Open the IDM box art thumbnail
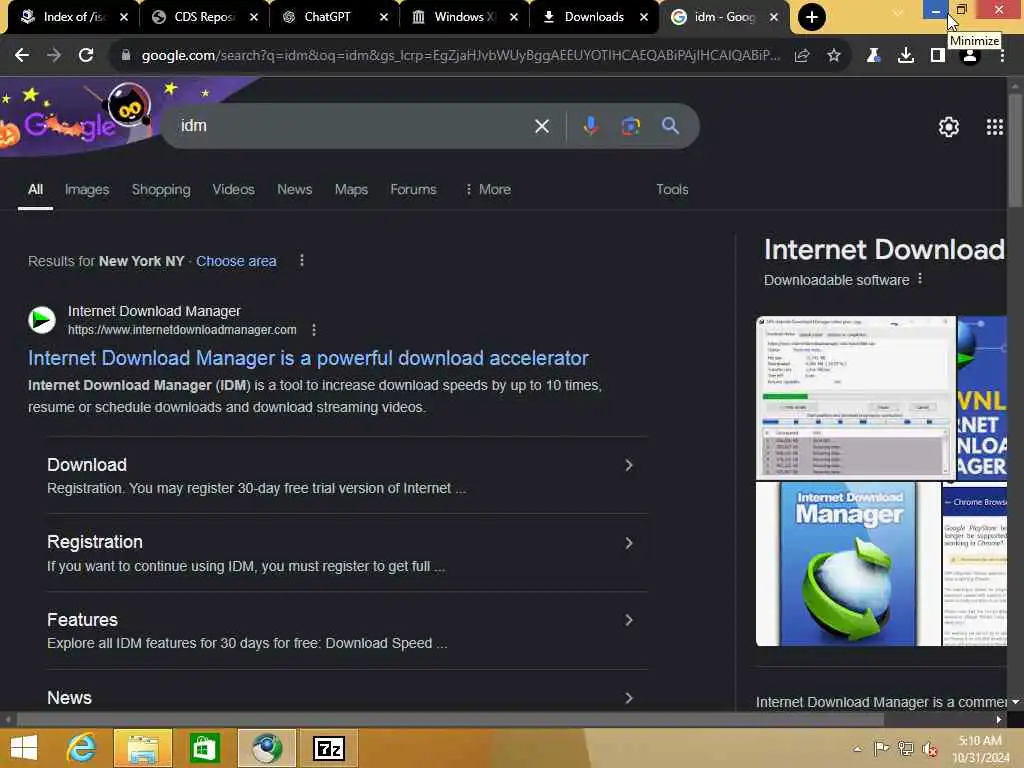1024x768 pixels. coord(848,564)
